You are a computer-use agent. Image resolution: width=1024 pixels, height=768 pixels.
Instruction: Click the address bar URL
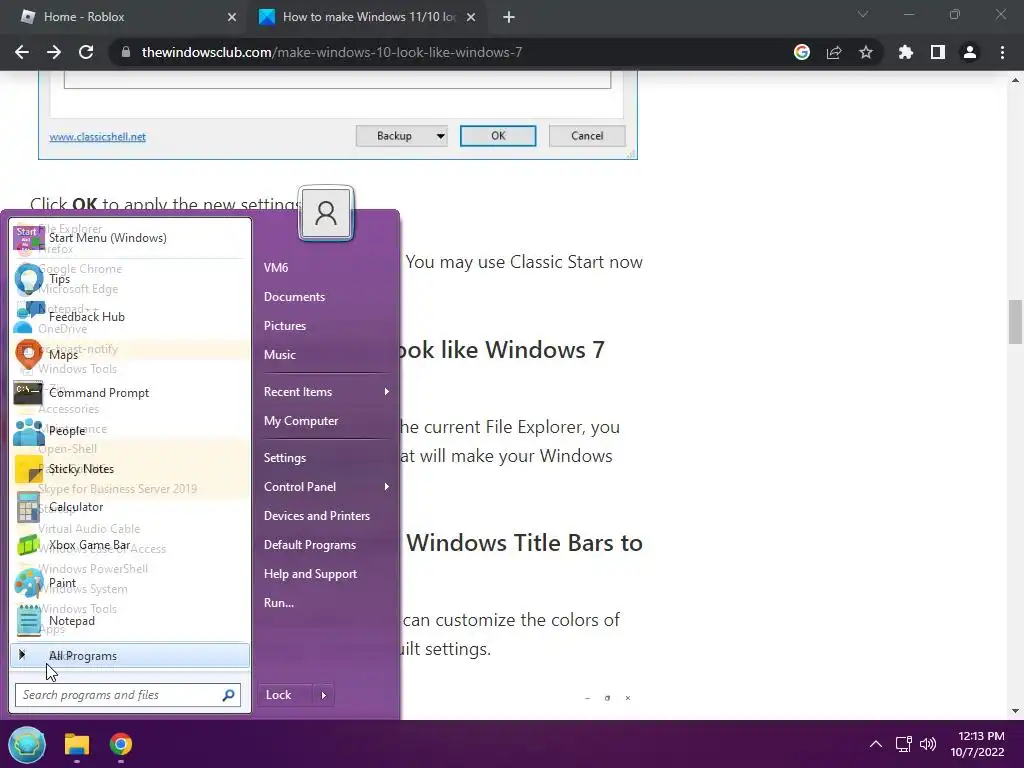332,52
